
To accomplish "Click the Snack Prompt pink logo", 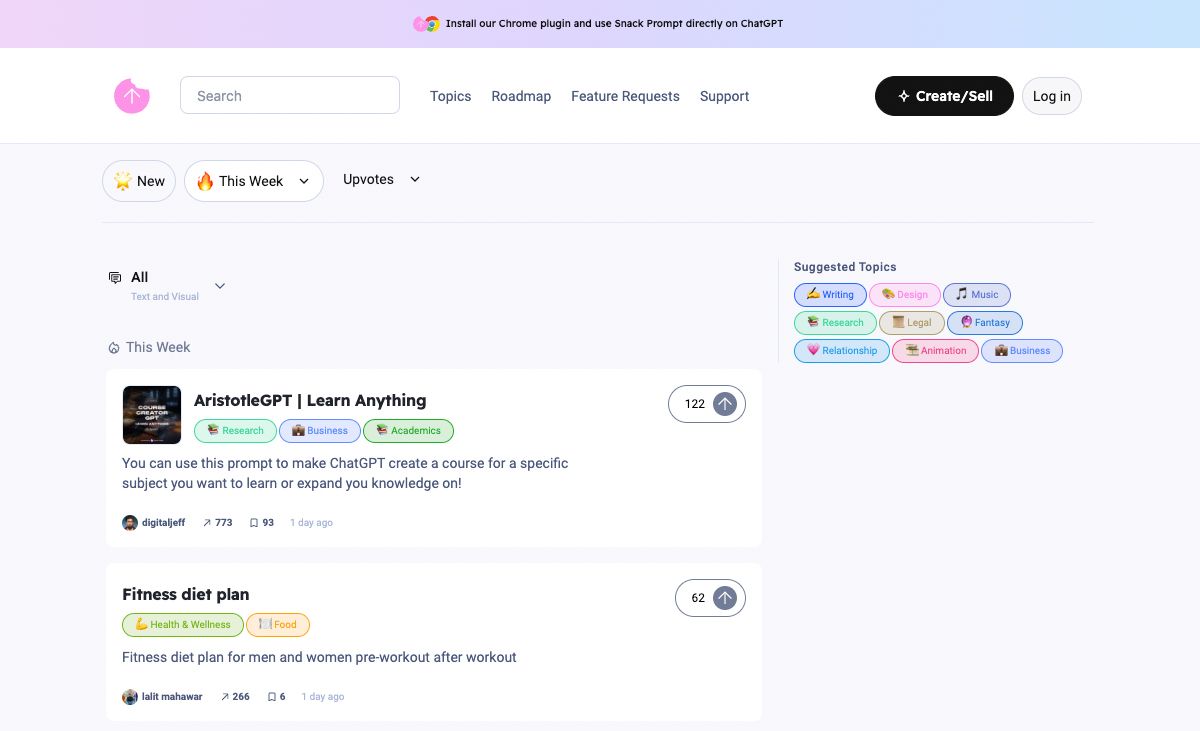I will 131,96.
